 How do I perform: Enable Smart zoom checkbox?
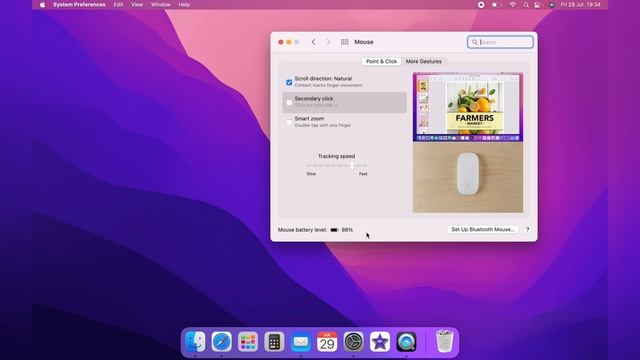point(289,122)
